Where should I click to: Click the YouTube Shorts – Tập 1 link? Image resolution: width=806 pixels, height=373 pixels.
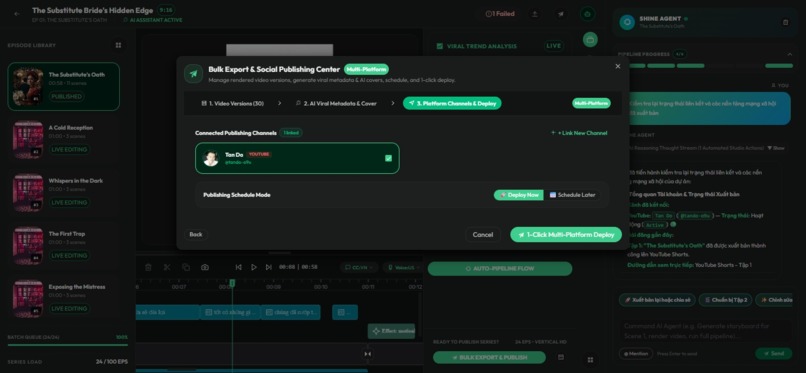point(723,265)
